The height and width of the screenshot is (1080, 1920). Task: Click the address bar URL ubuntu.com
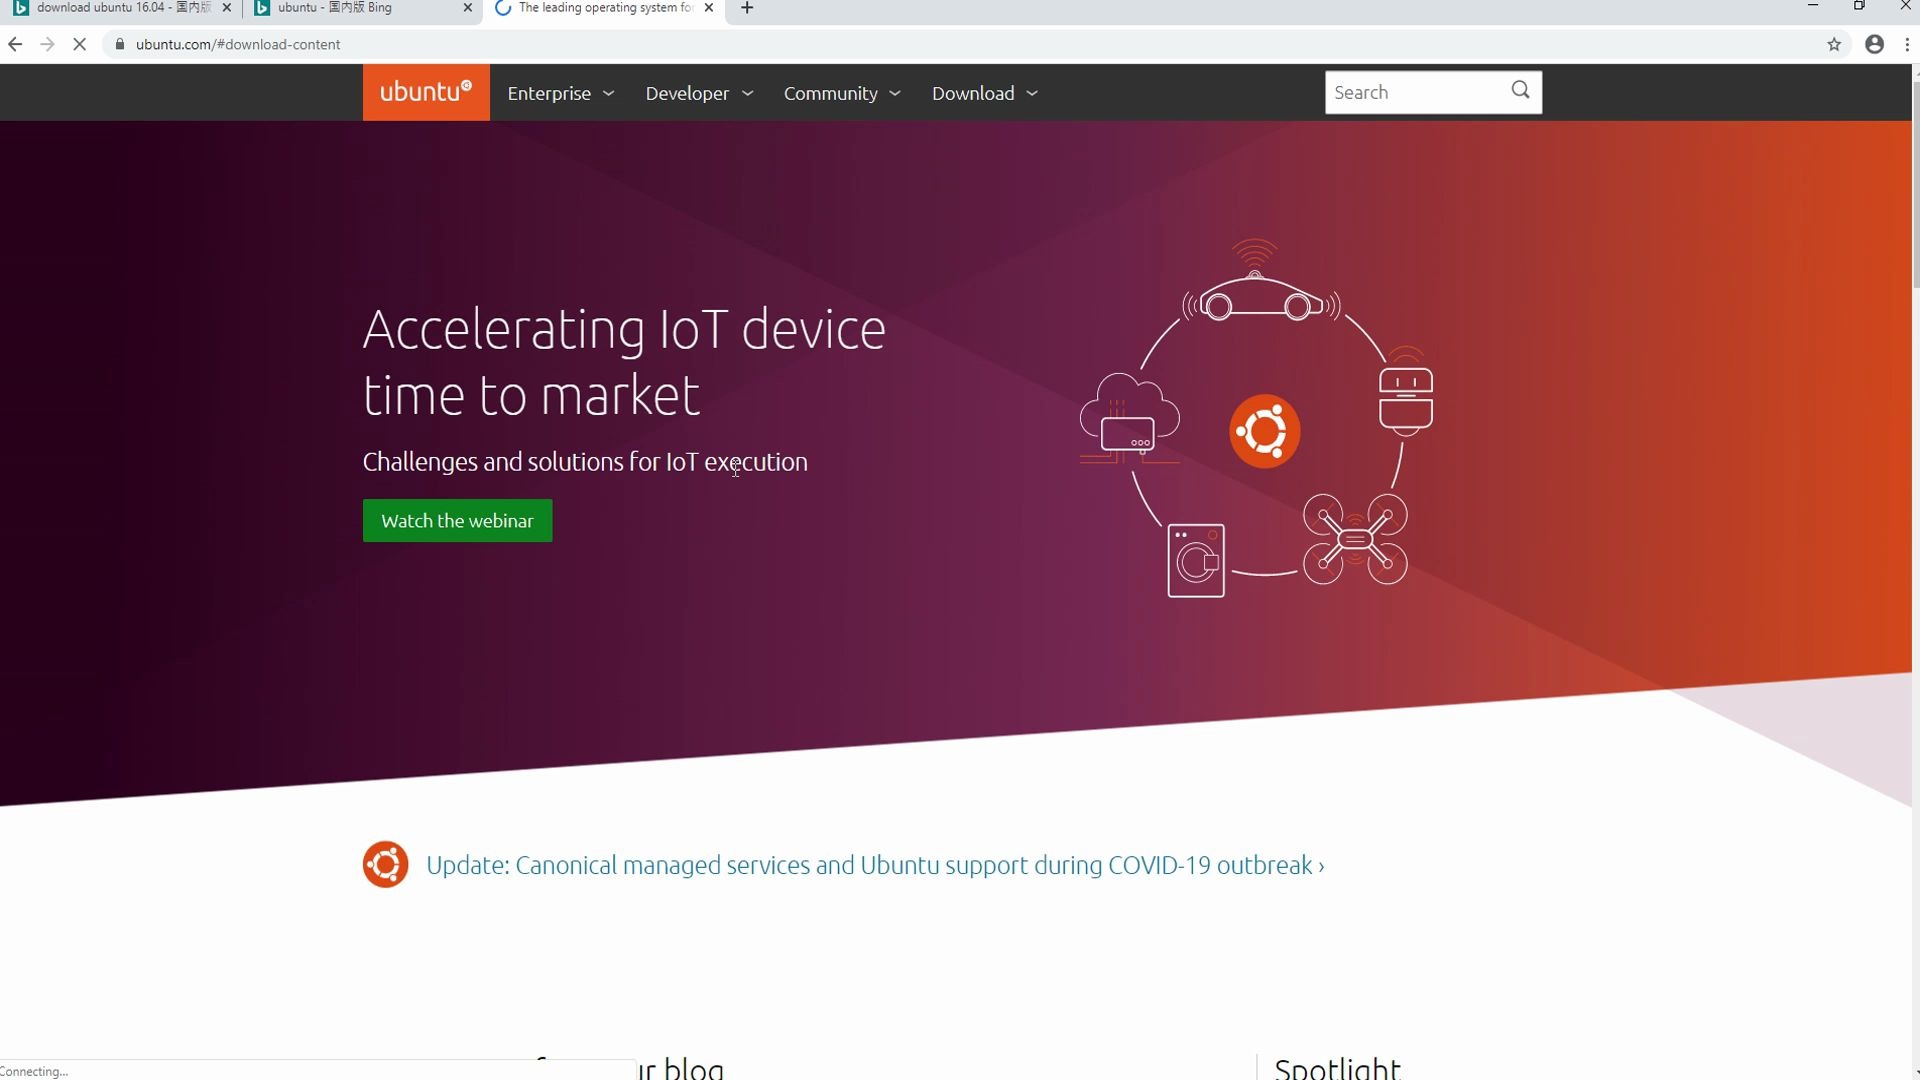[x=238, y=44]
